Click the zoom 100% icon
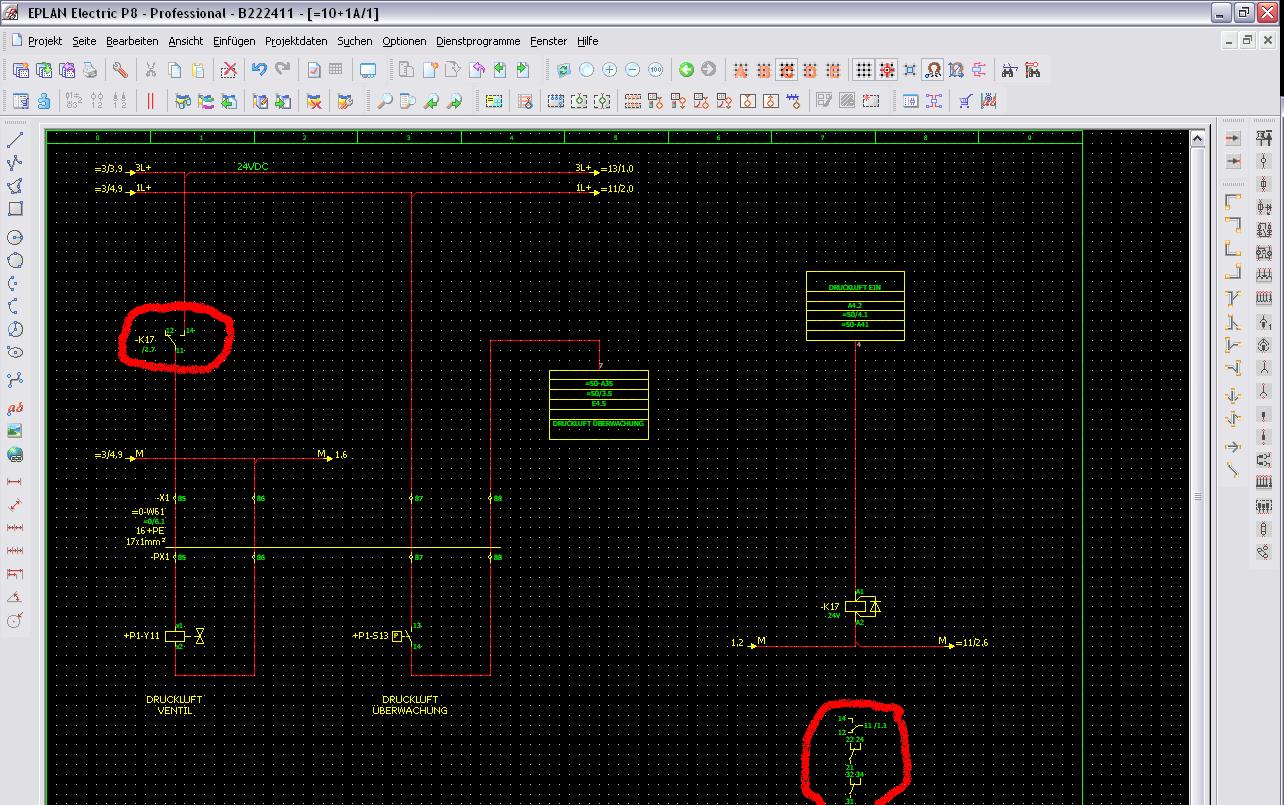Viewport: 1284px width, 805px height. pos(655,70)
